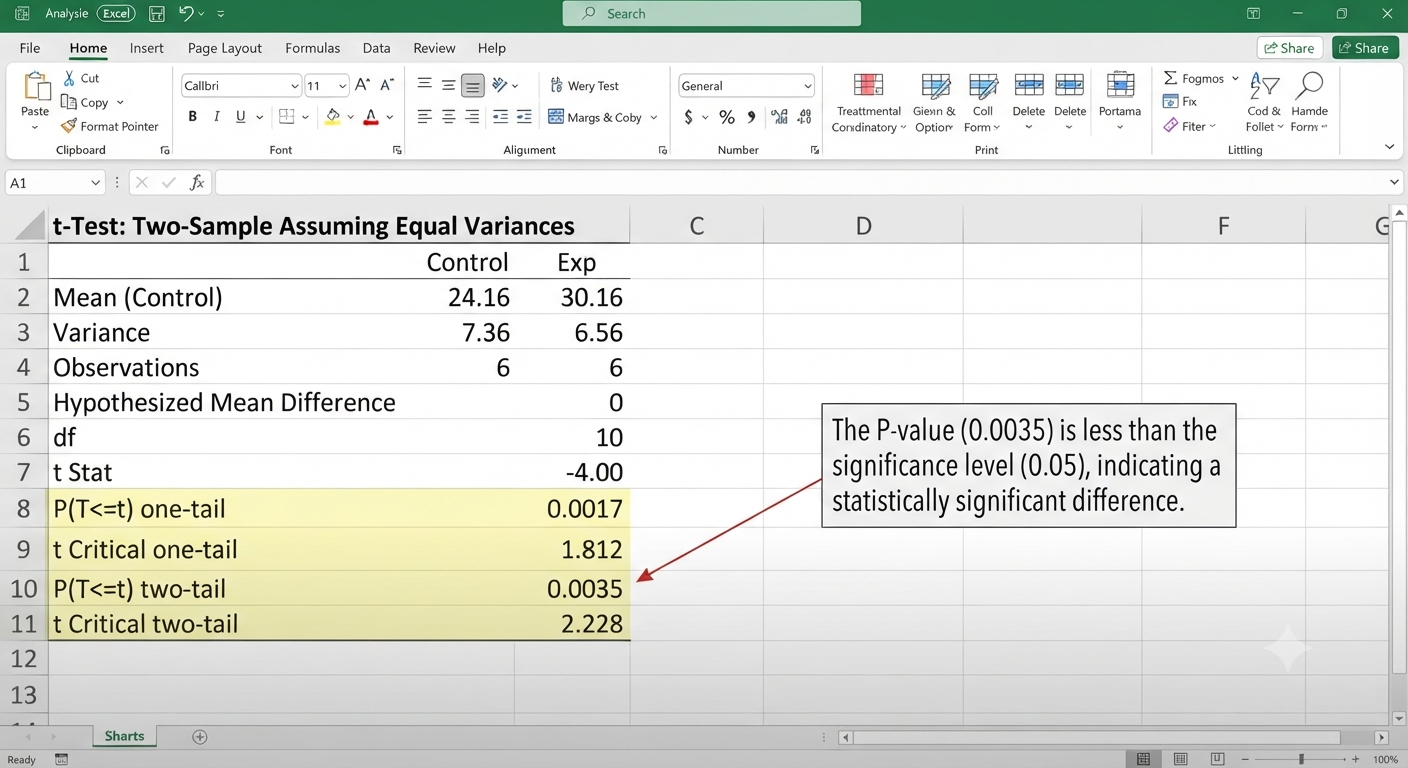Image resolution: width=1408 pixels, height=768 pixels.
Task: Click the Cod & Follet sort button
Action: [1263, 101]
